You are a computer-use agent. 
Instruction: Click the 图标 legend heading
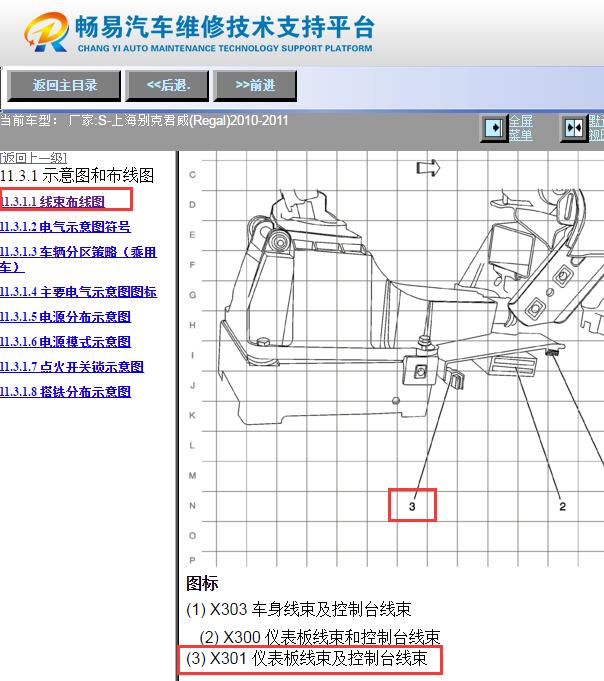point(202,583)
